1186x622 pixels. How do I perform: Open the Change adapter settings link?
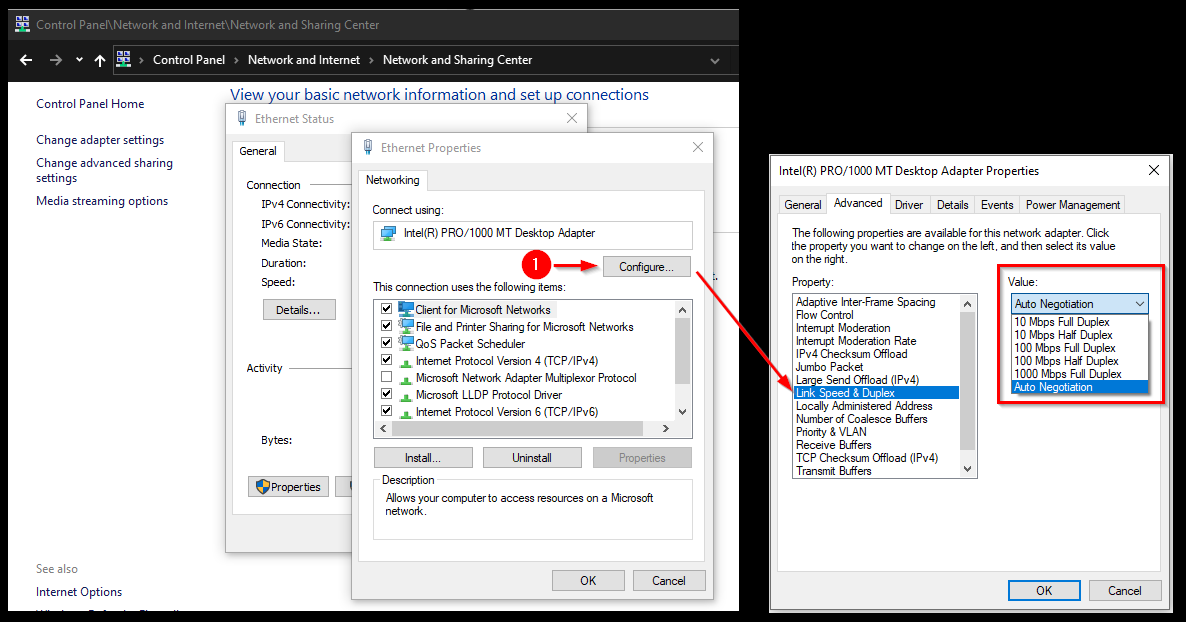pyautogui.click(x=100, y=140)
